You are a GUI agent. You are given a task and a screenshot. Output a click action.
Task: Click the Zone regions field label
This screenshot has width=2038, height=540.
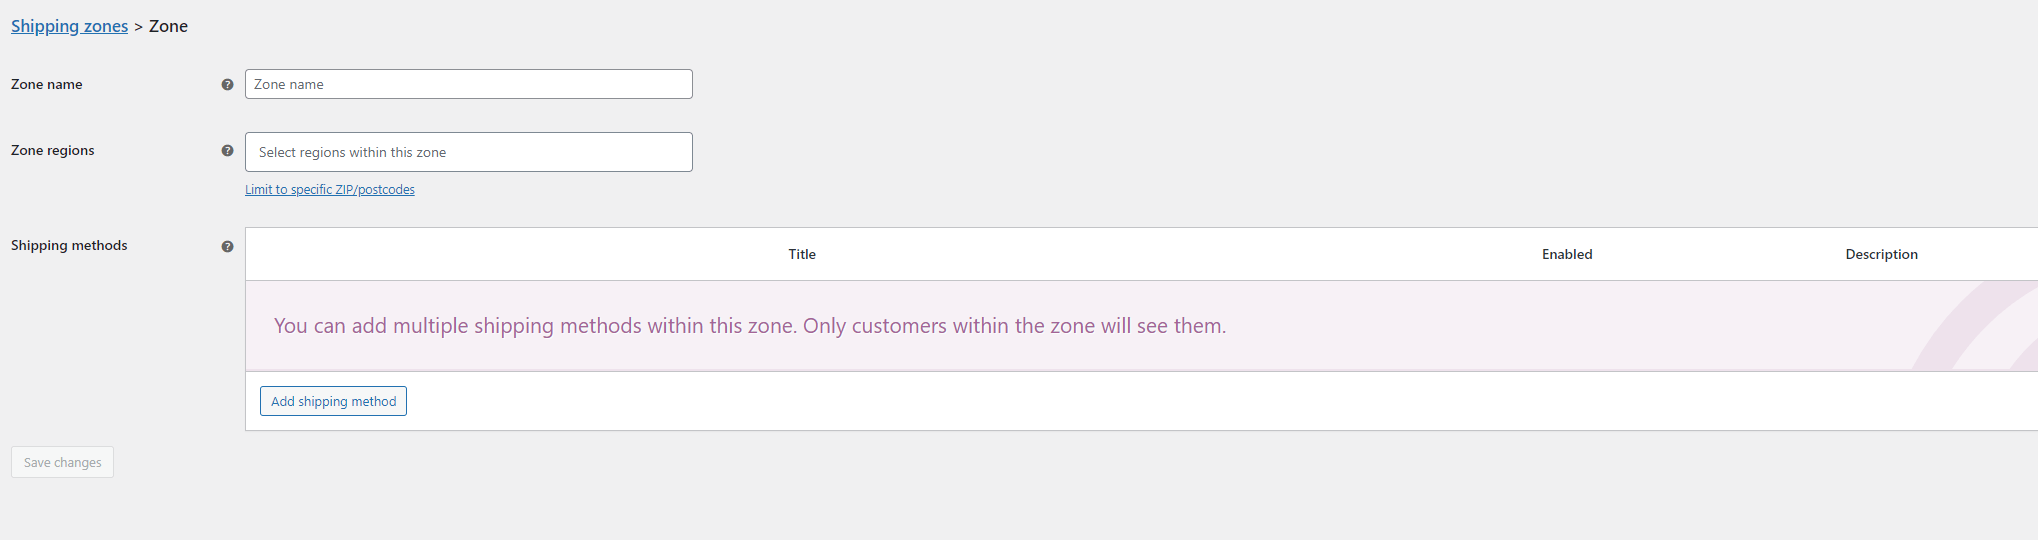(x=53, y=151)
